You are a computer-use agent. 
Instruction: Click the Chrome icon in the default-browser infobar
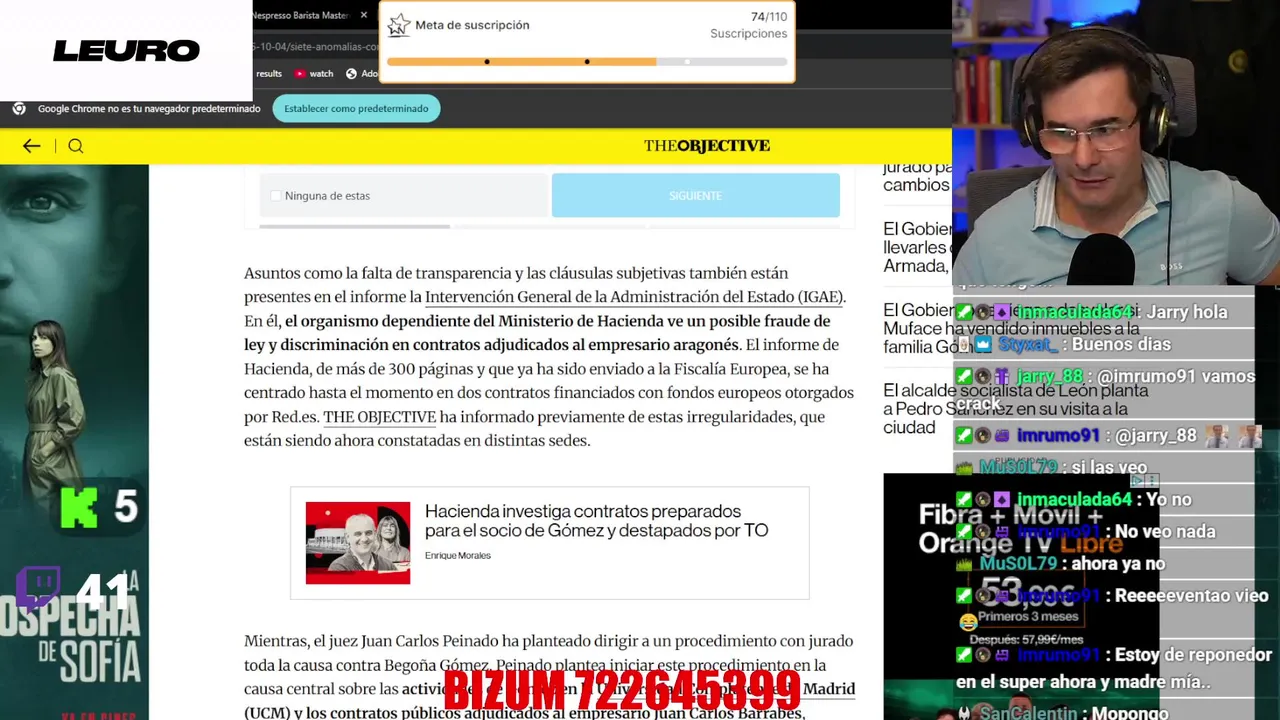coord(19,109)
